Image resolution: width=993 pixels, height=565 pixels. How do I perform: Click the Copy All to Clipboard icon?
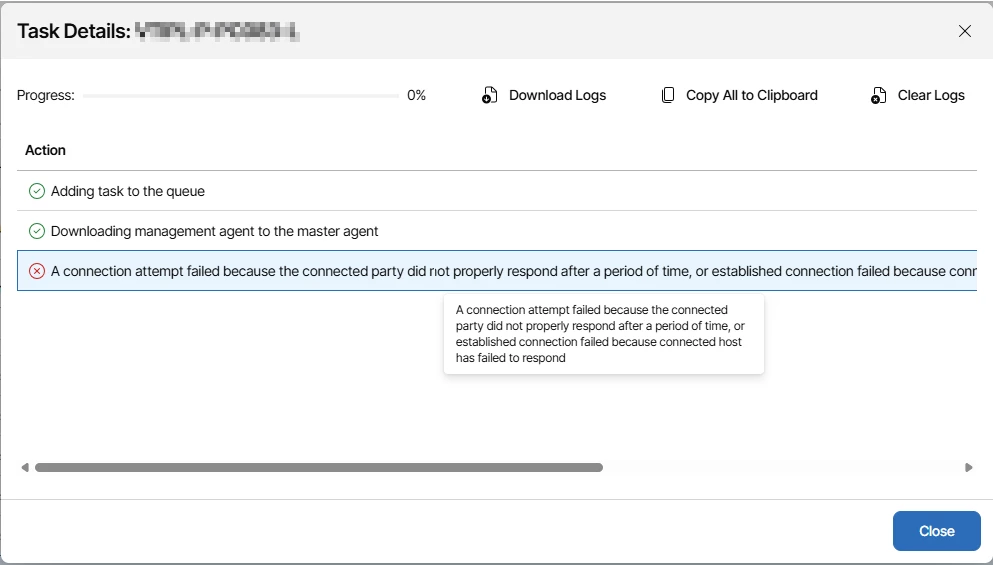[668, 96]
